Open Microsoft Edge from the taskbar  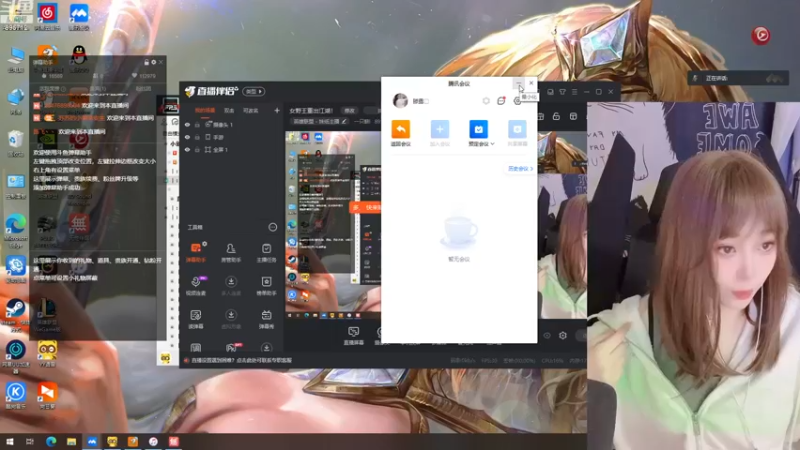[51, 441]
